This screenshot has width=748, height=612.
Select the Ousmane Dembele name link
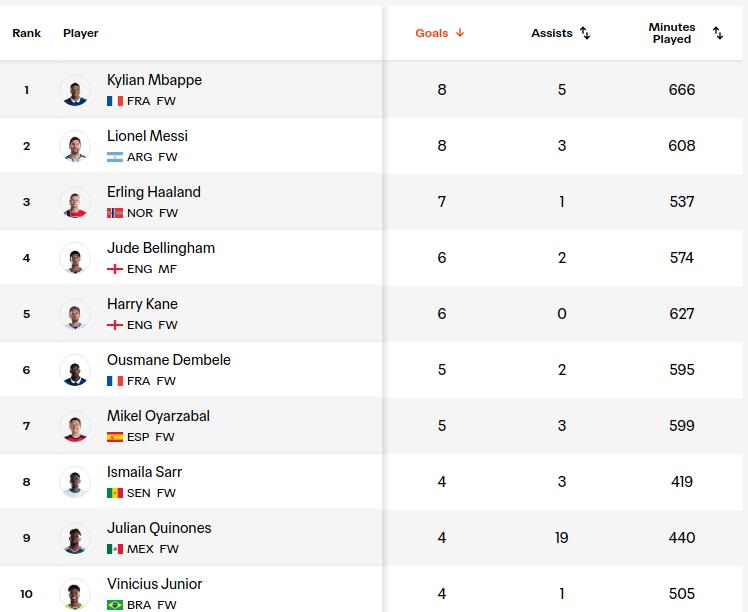169,360
